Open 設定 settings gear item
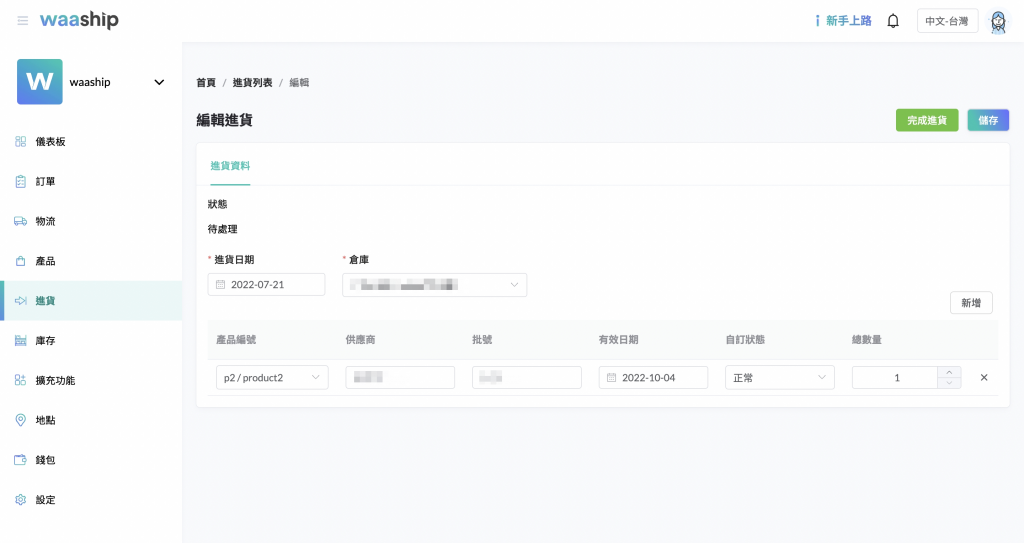 point(45,500)
